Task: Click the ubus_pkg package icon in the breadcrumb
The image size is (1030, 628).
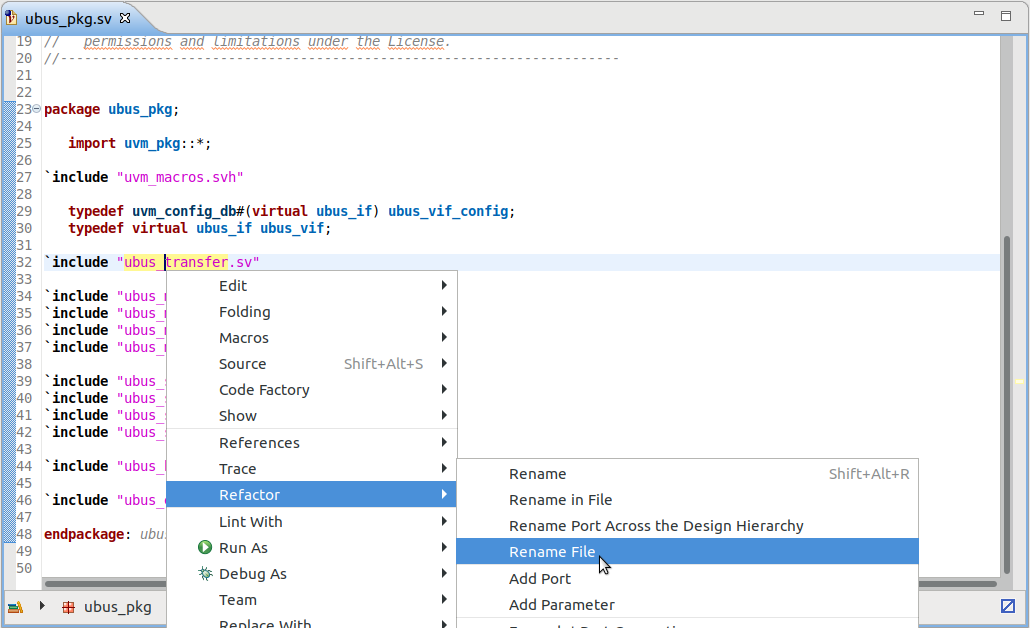Action: click(69, 606)
